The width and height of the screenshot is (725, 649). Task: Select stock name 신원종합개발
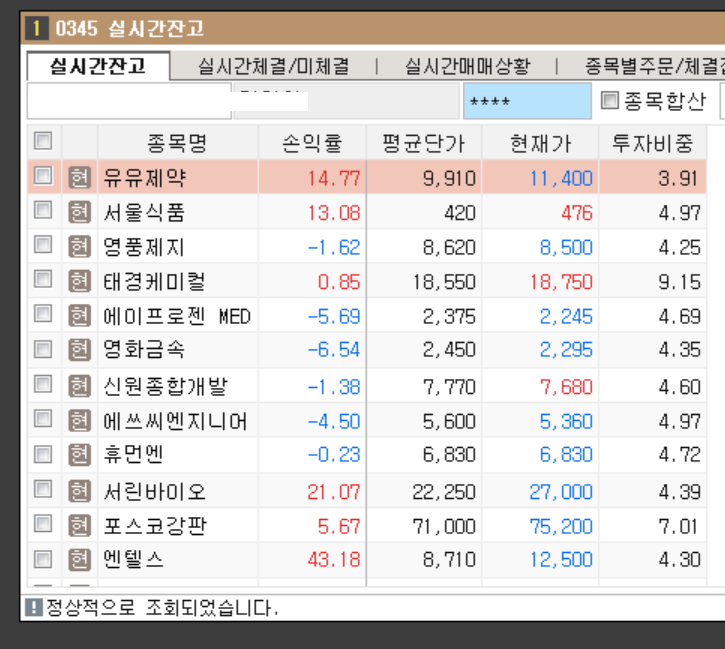[x=166, y=386]
